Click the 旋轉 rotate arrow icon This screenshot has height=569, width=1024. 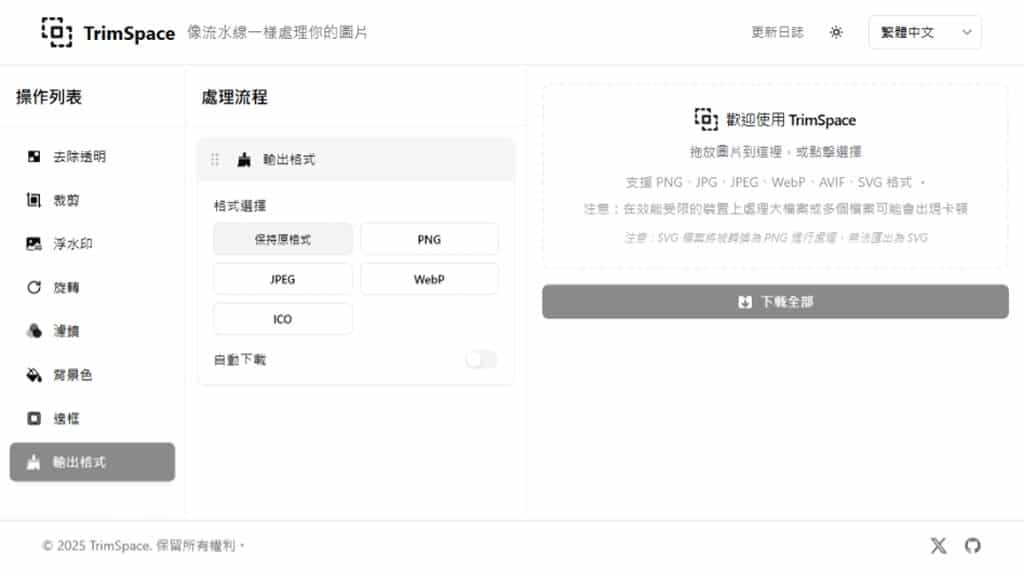(x=34, y=287)
